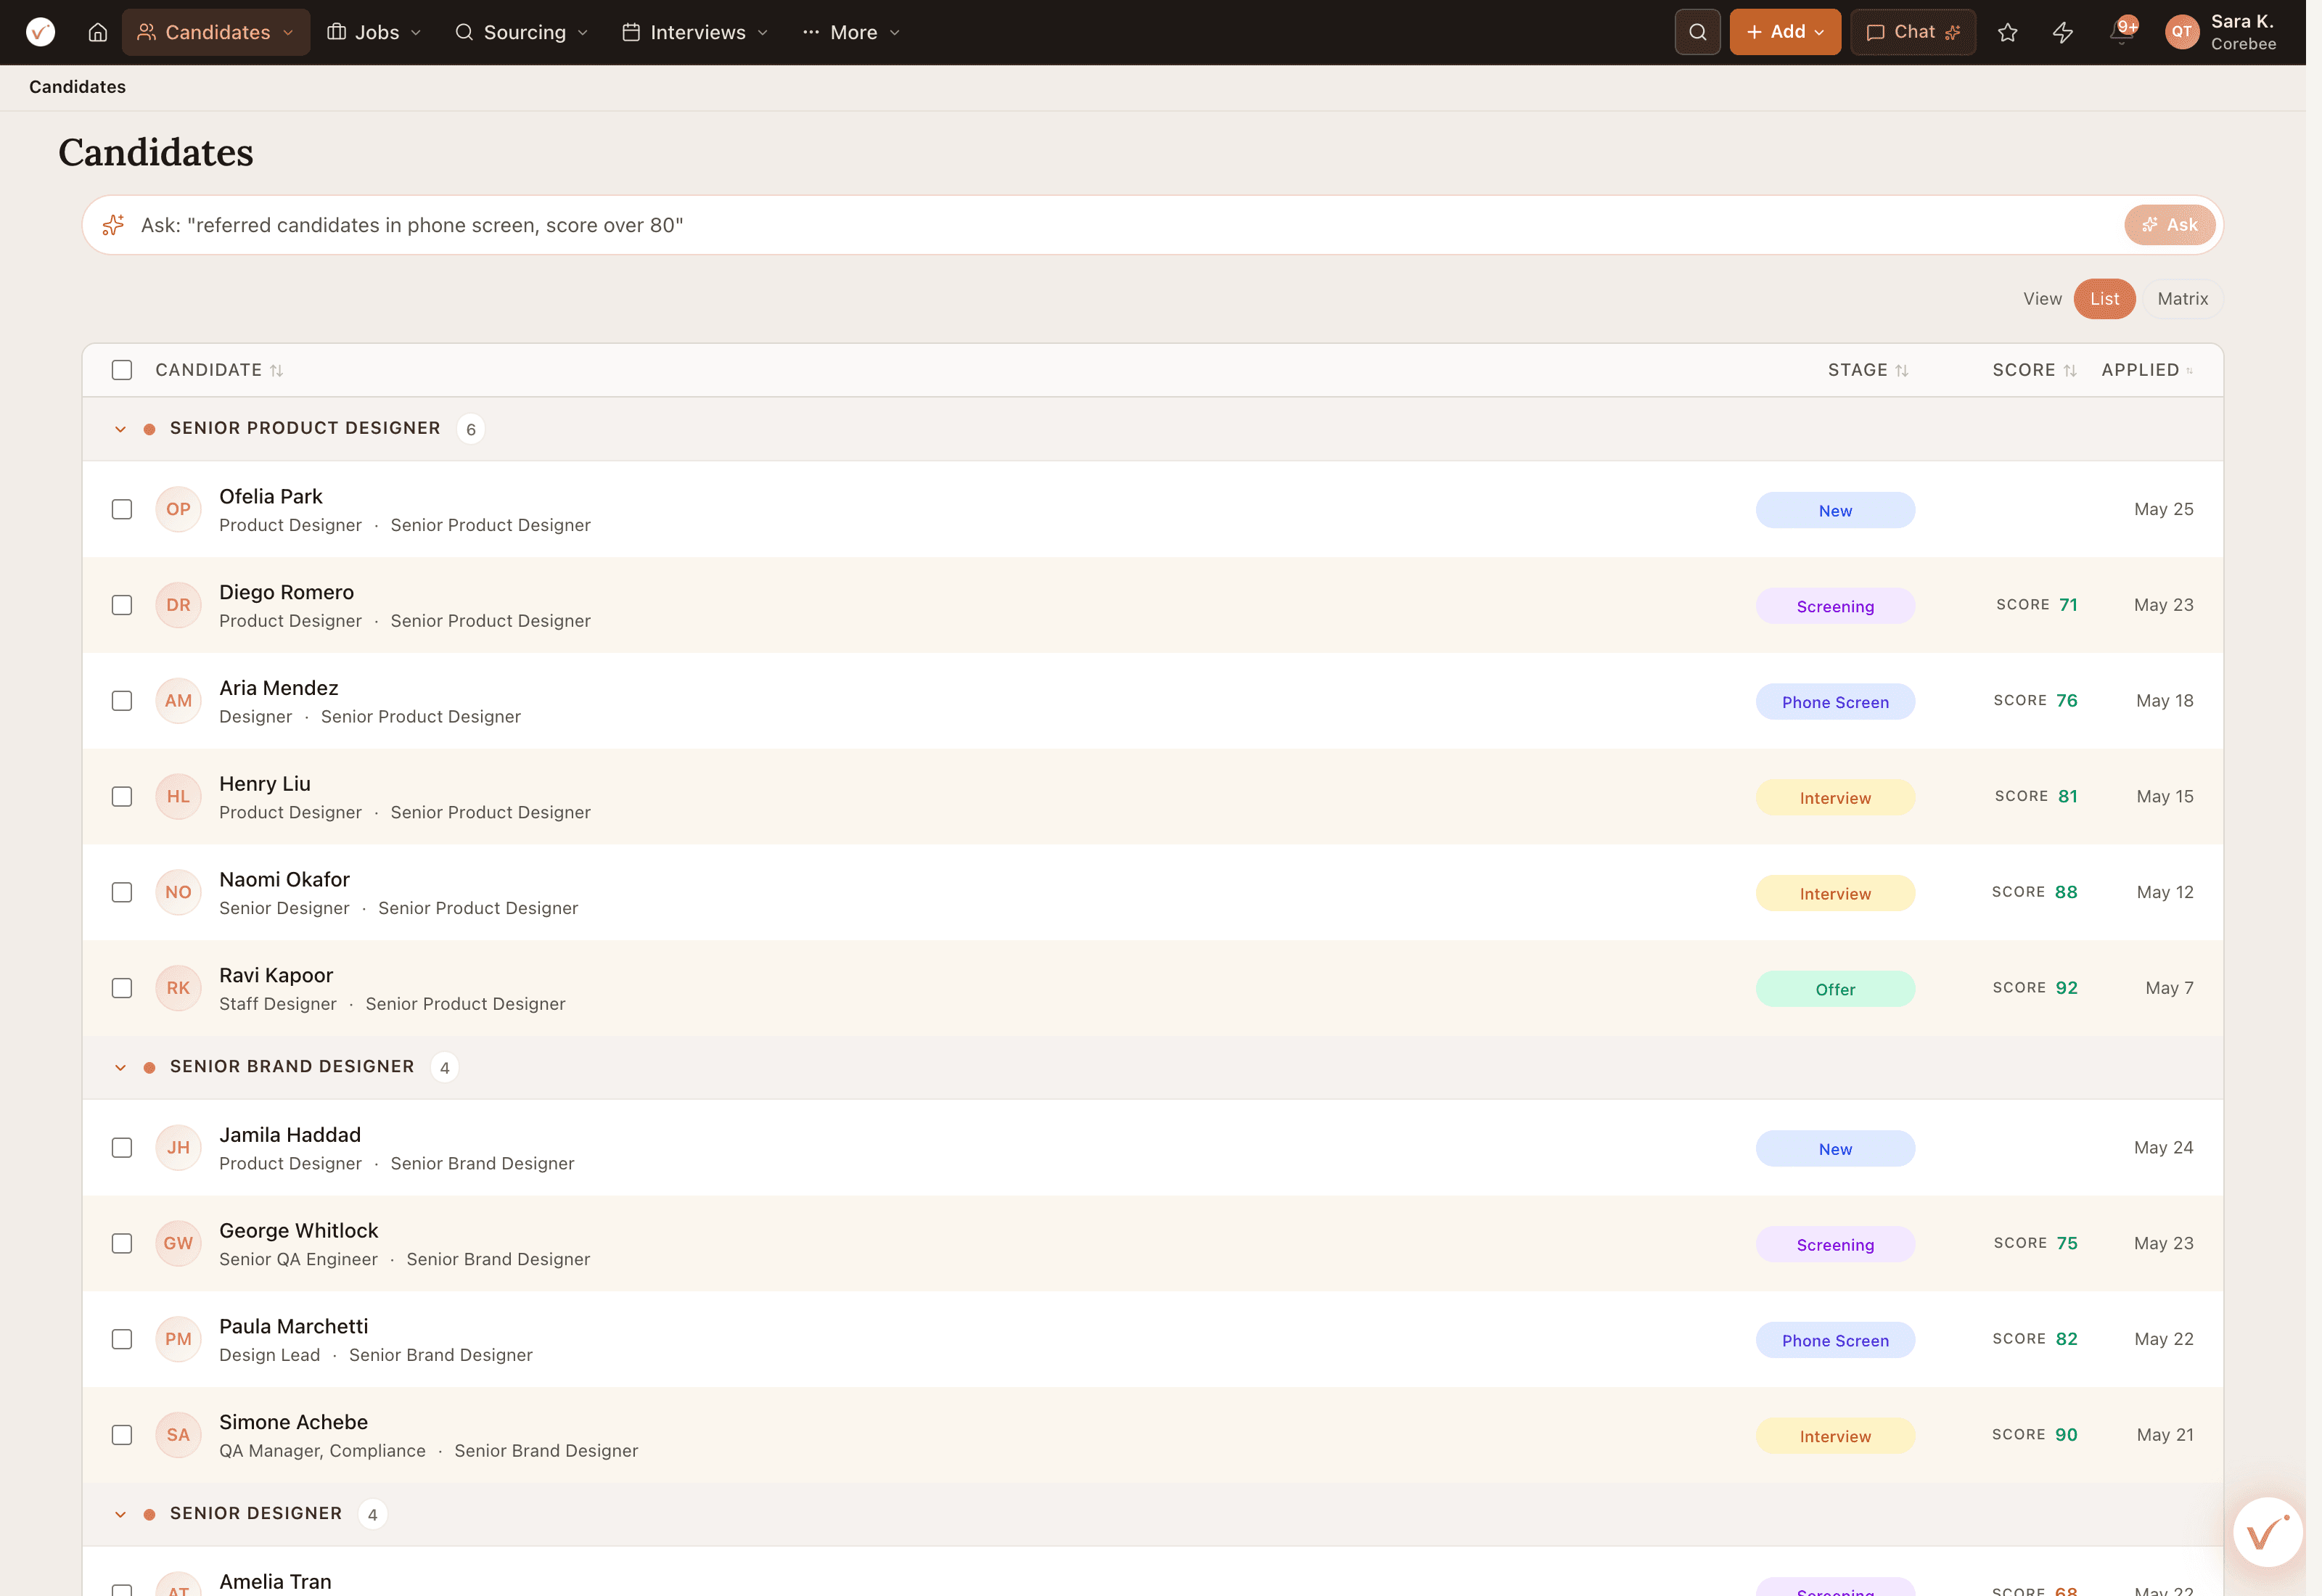Collapse the Senior Designer group

pyautogui.click(x=120, y=1514)
